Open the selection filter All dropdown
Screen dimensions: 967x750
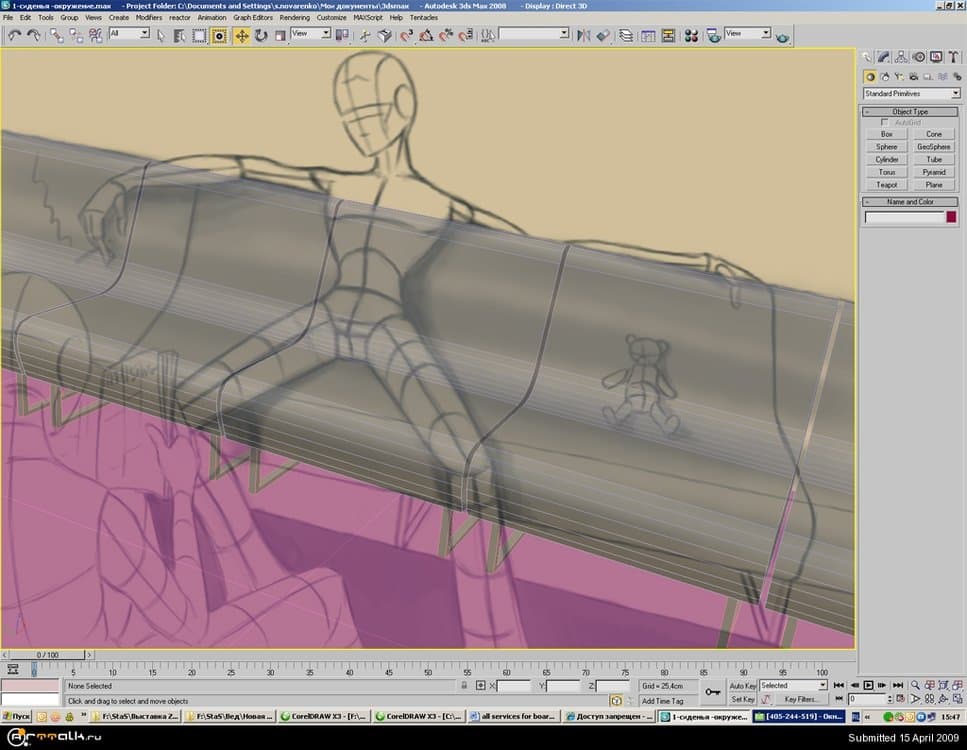click(x=129, y=34)
